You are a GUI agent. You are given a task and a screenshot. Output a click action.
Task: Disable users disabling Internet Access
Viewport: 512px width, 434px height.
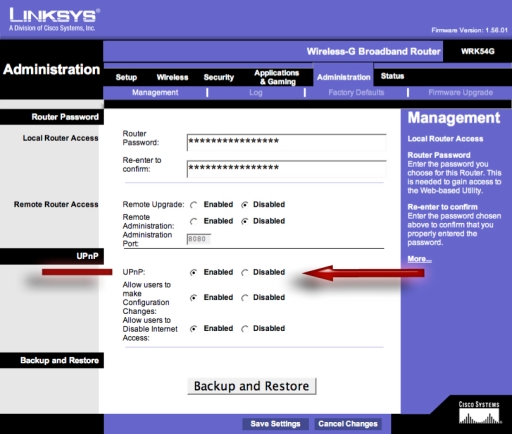tap(245, 329)
